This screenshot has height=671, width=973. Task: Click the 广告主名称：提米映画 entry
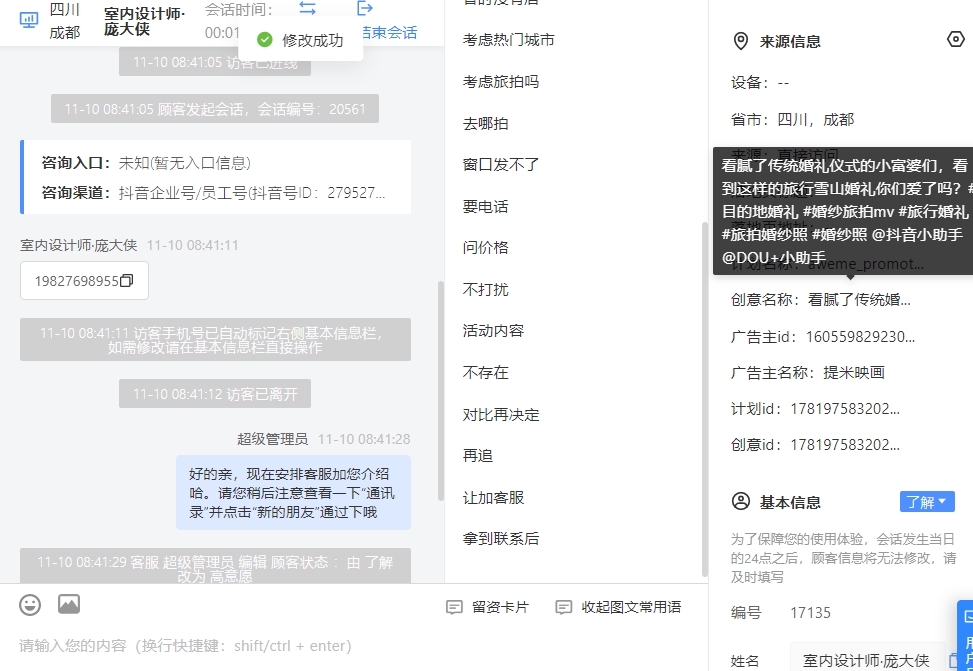coord(808,373)
